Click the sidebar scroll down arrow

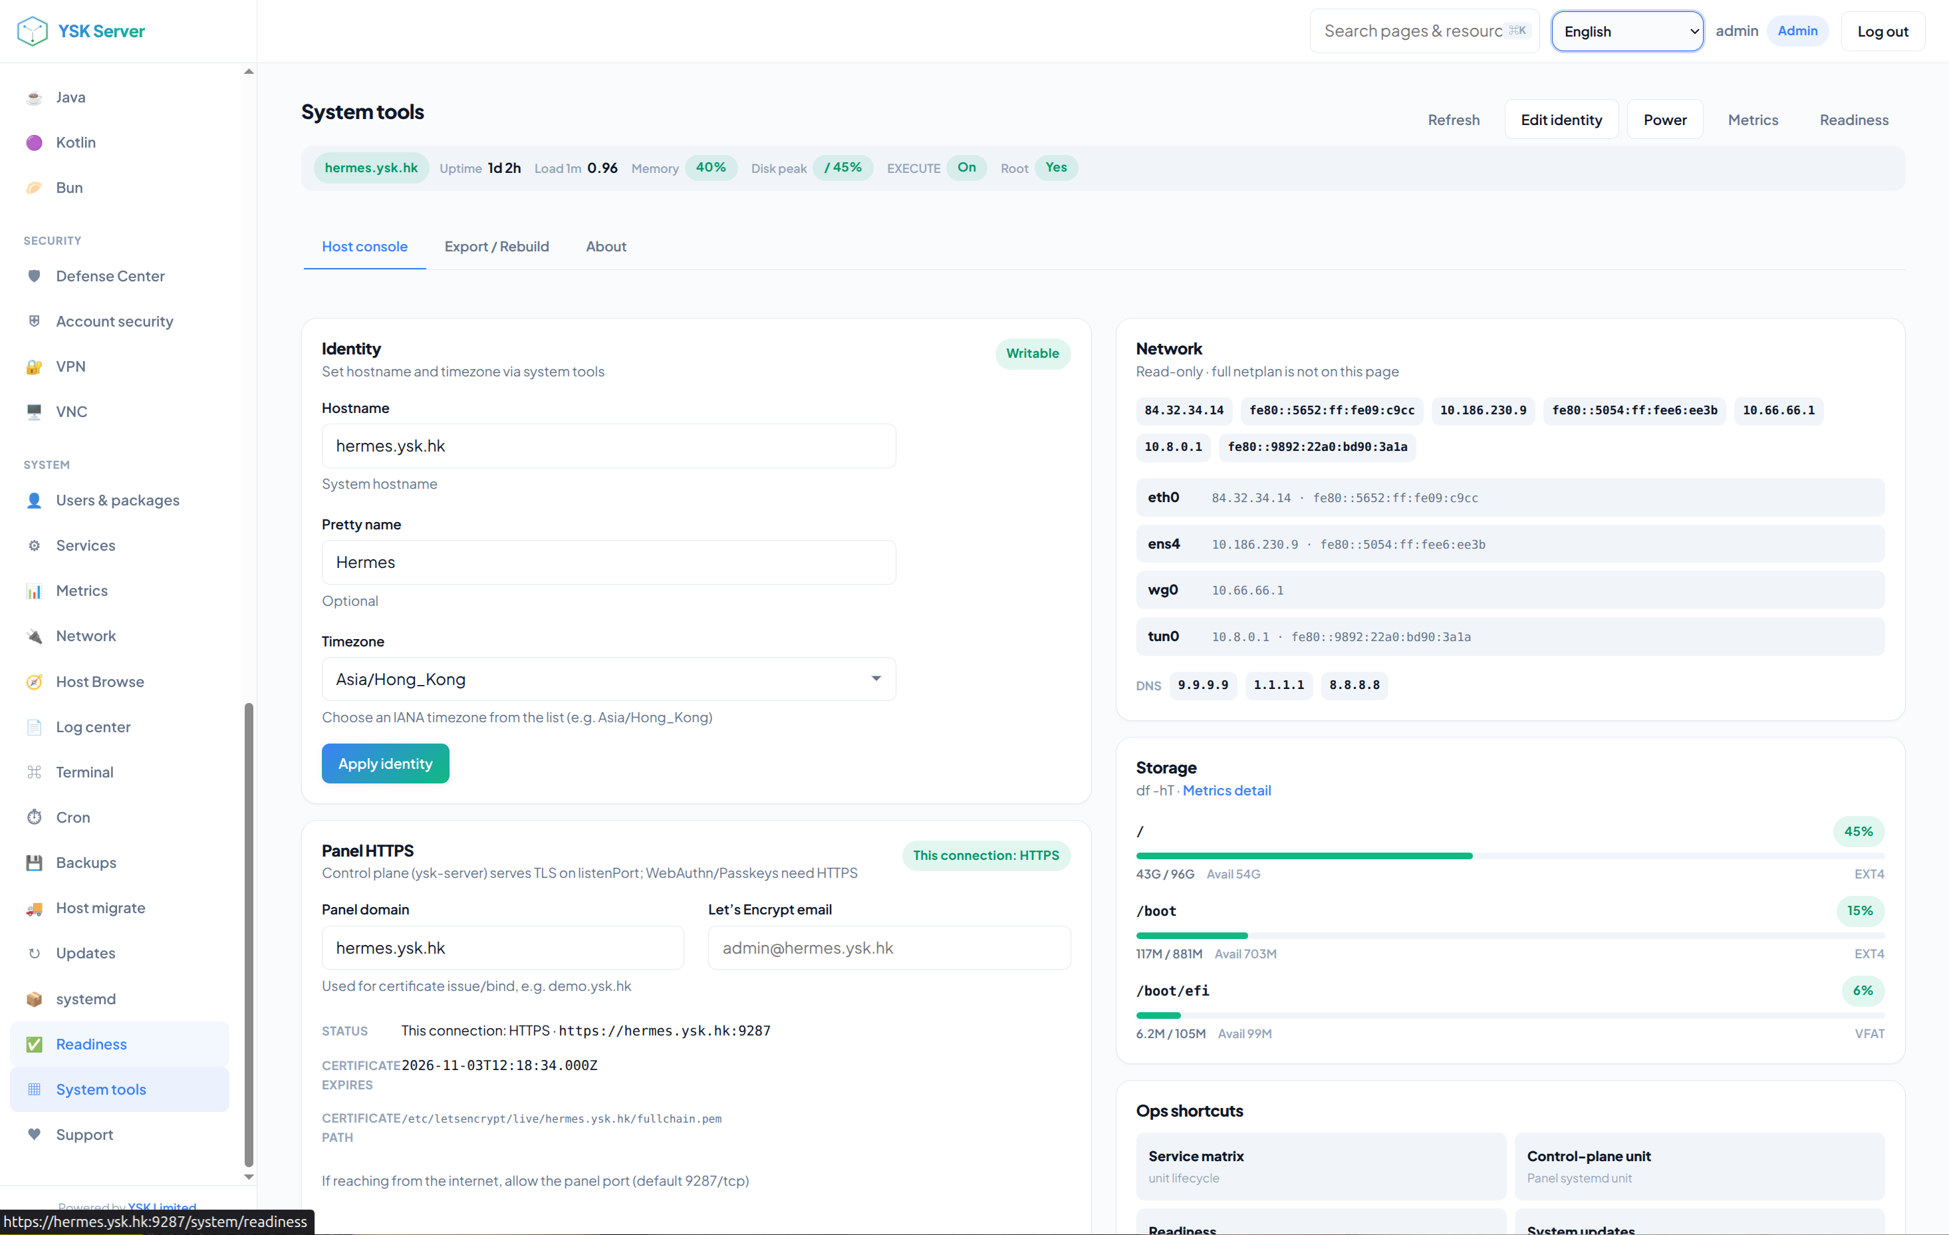tap(249, 1177)
